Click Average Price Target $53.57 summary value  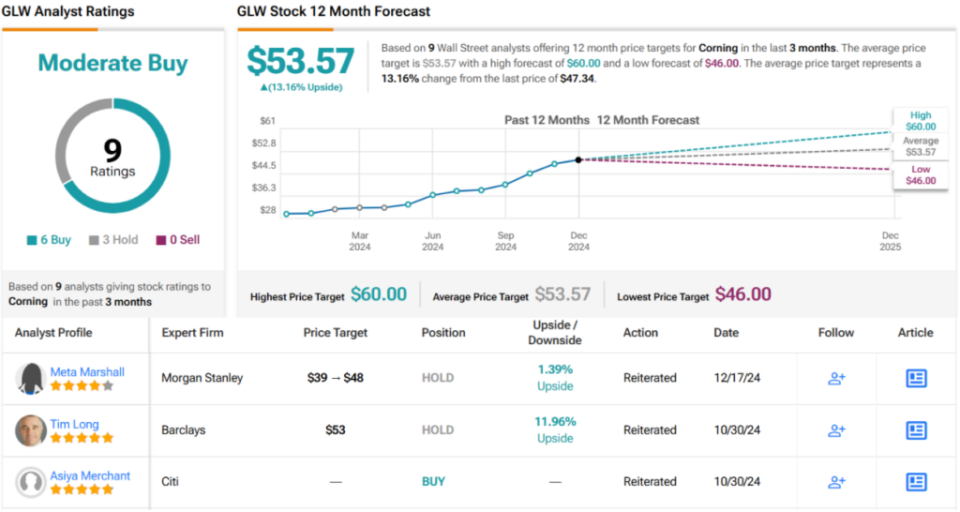coord(563,295)
